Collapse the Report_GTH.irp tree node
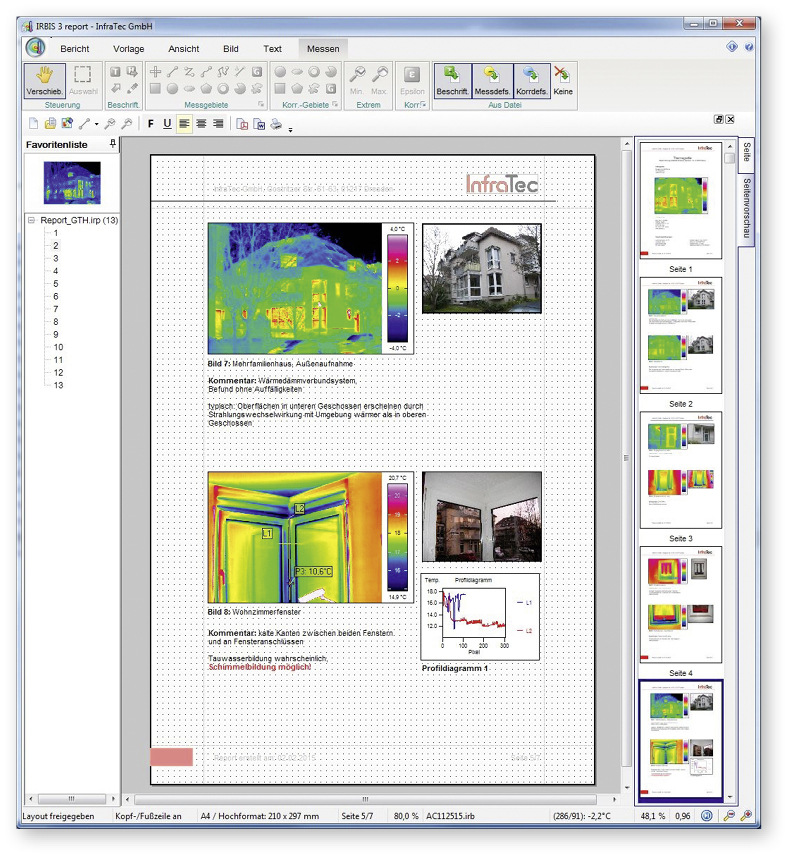 [31, 220]
